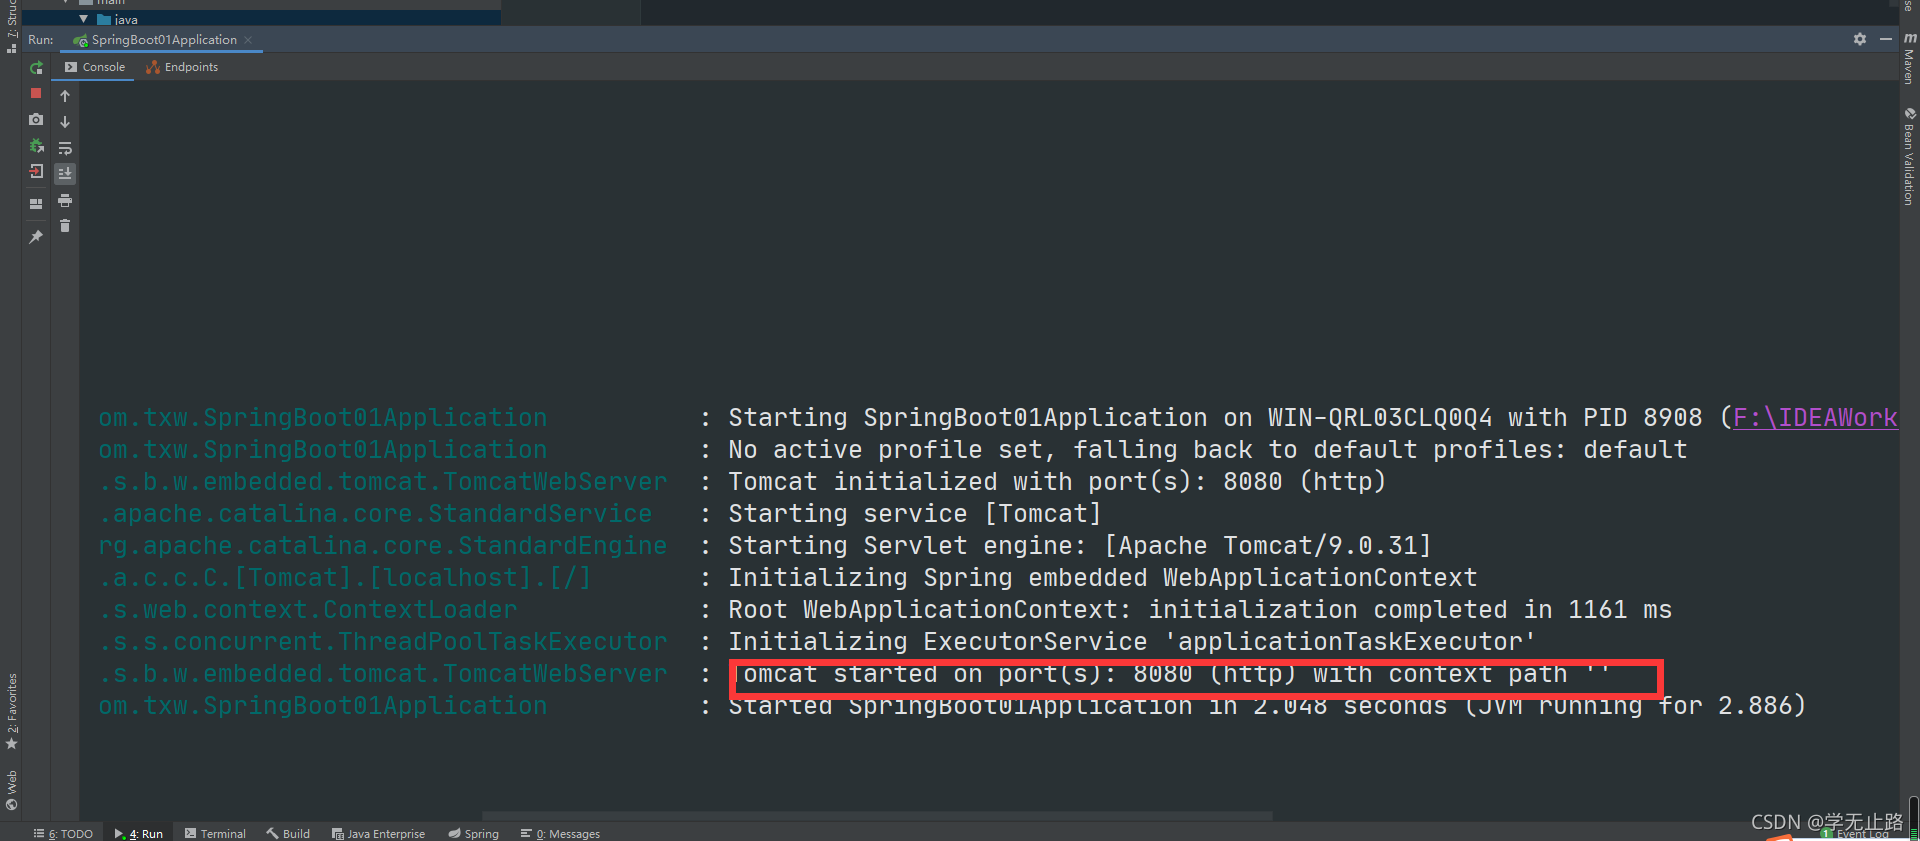Click the green bug attach-debugger icon

(36, 145)
